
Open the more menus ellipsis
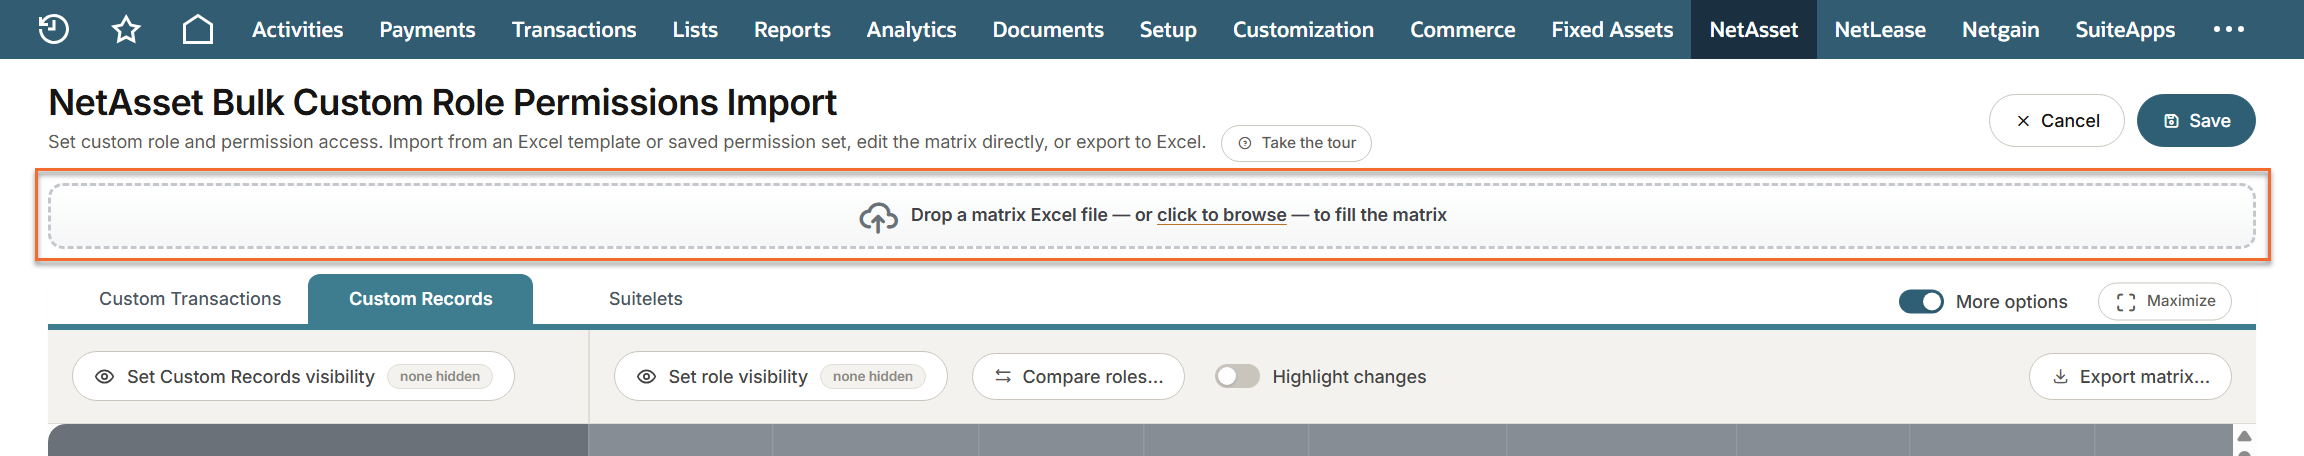click(2229, 29)
